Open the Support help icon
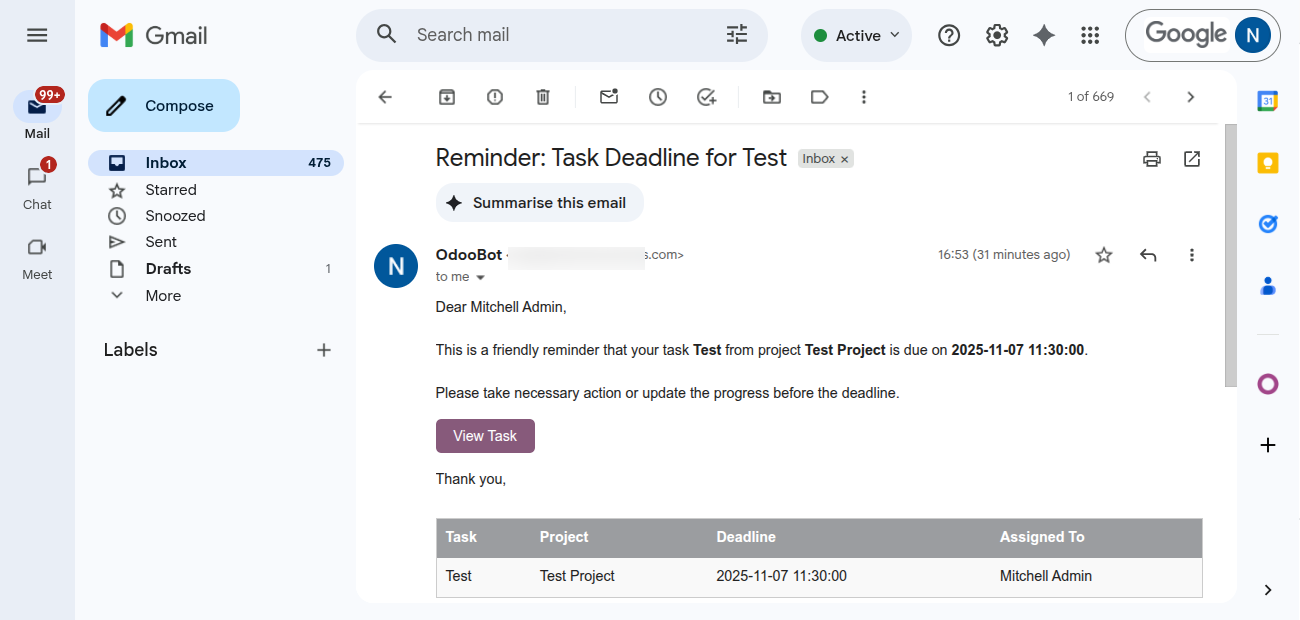Image resolution: width=1300 pixels, height=620 pixels. click(x=949, y=35)
